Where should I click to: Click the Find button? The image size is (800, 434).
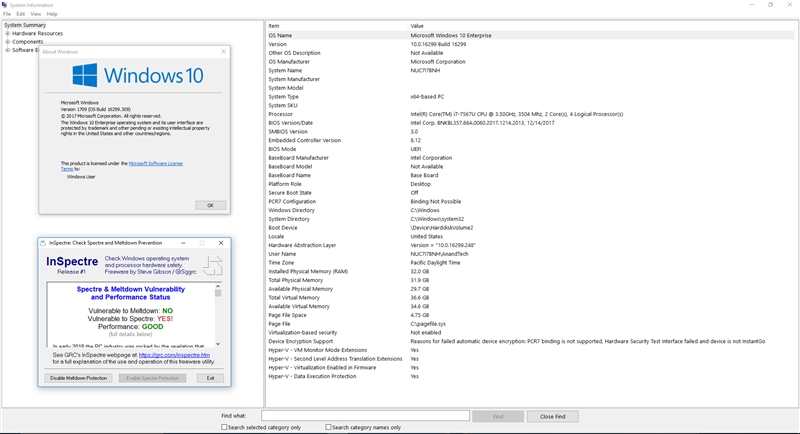pos(498,416)
